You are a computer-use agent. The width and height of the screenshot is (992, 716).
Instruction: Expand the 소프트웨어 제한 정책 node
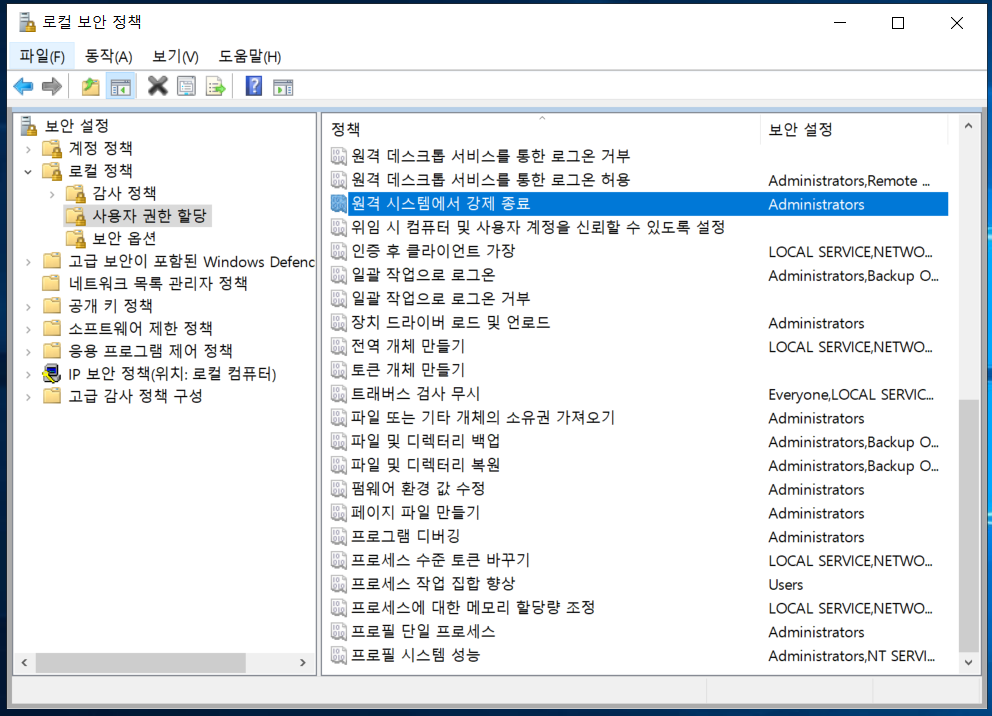point(28,329)
